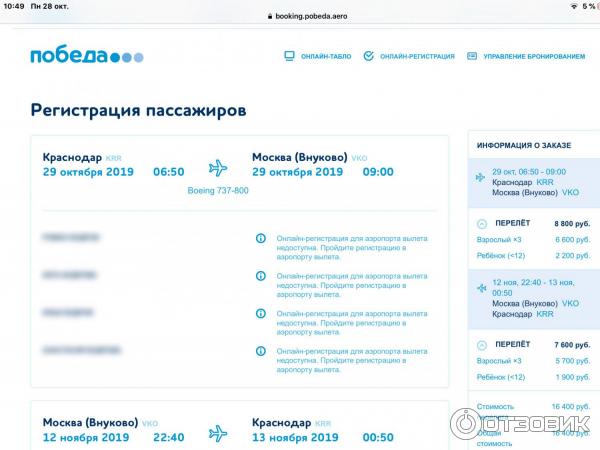
Task: Collapse the Перелёт section priced 7 600 руб.
Action: click(483, 345)
